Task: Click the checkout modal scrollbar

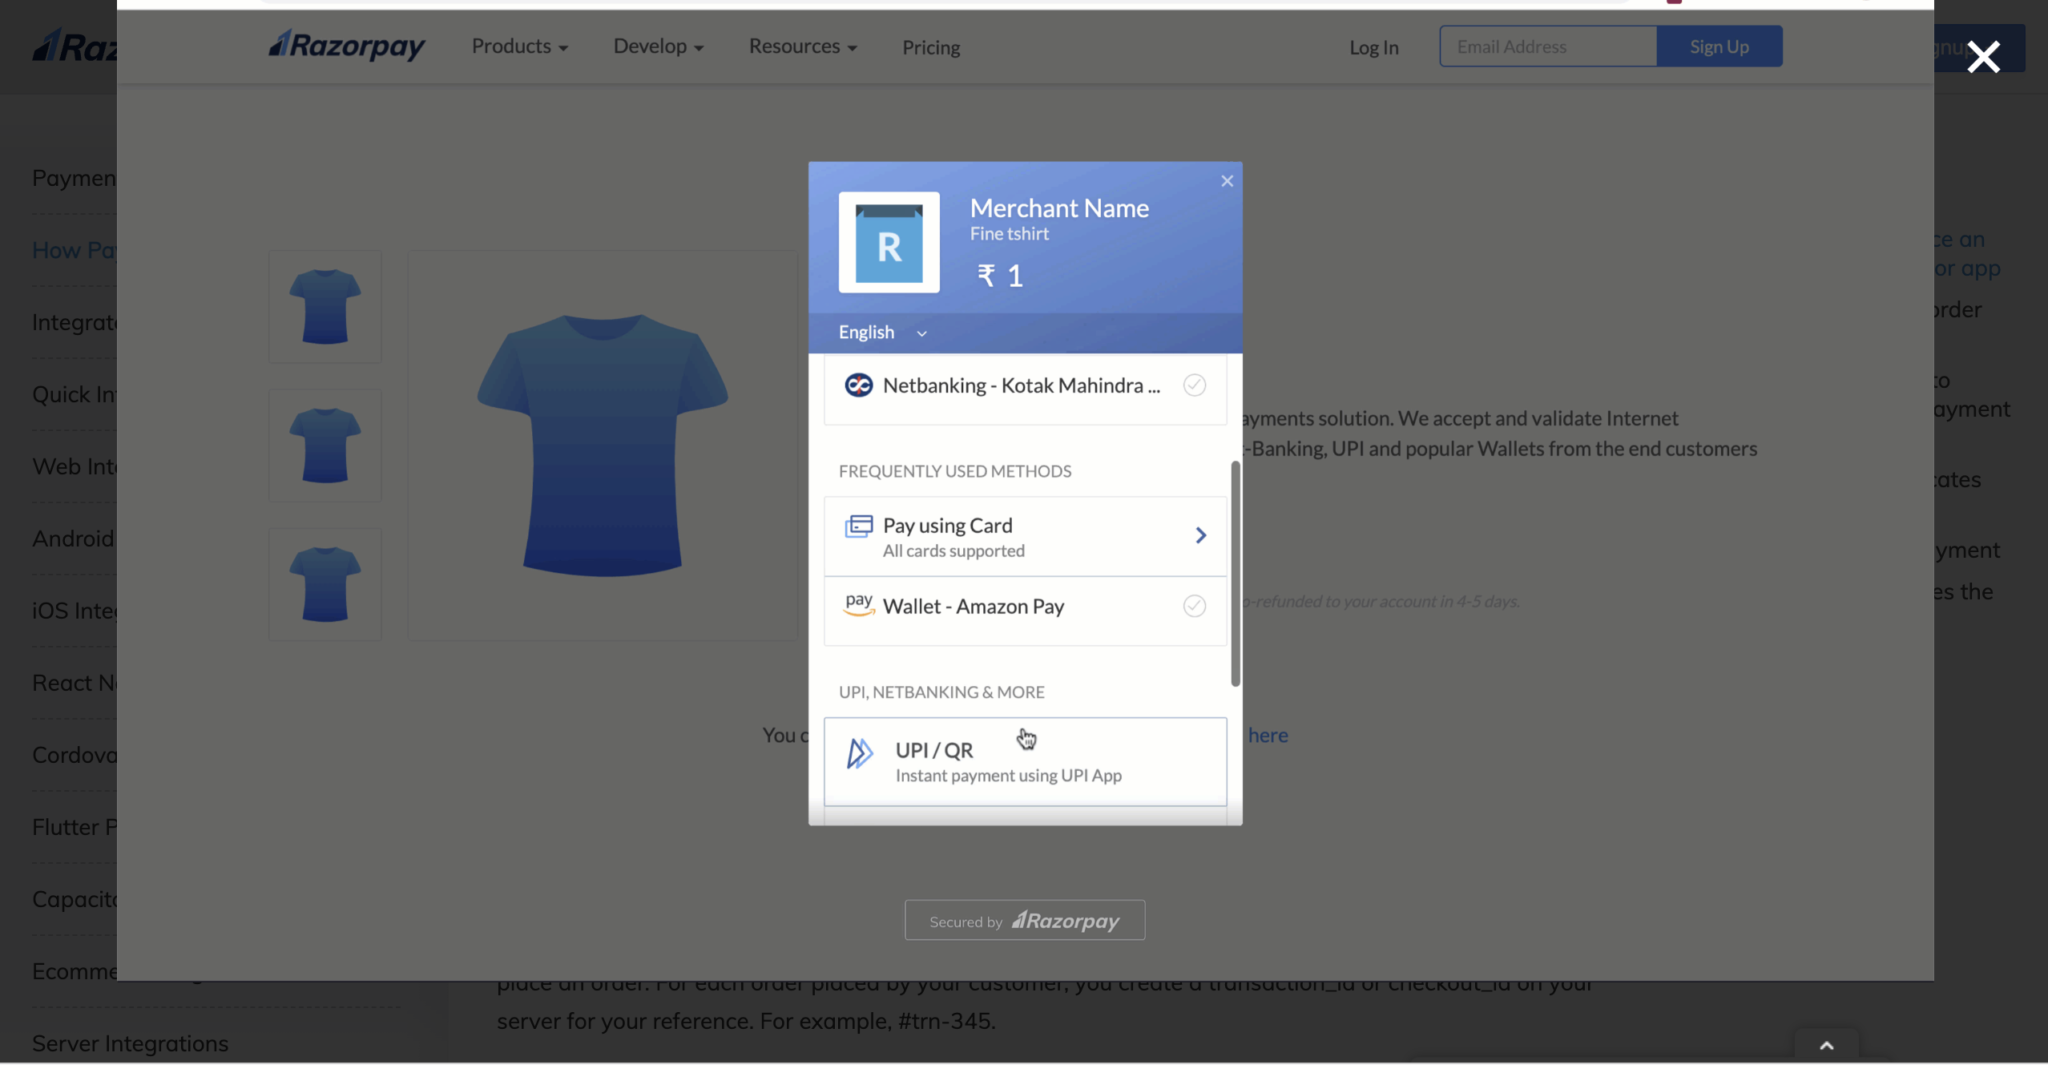Action: point(1235,574)
